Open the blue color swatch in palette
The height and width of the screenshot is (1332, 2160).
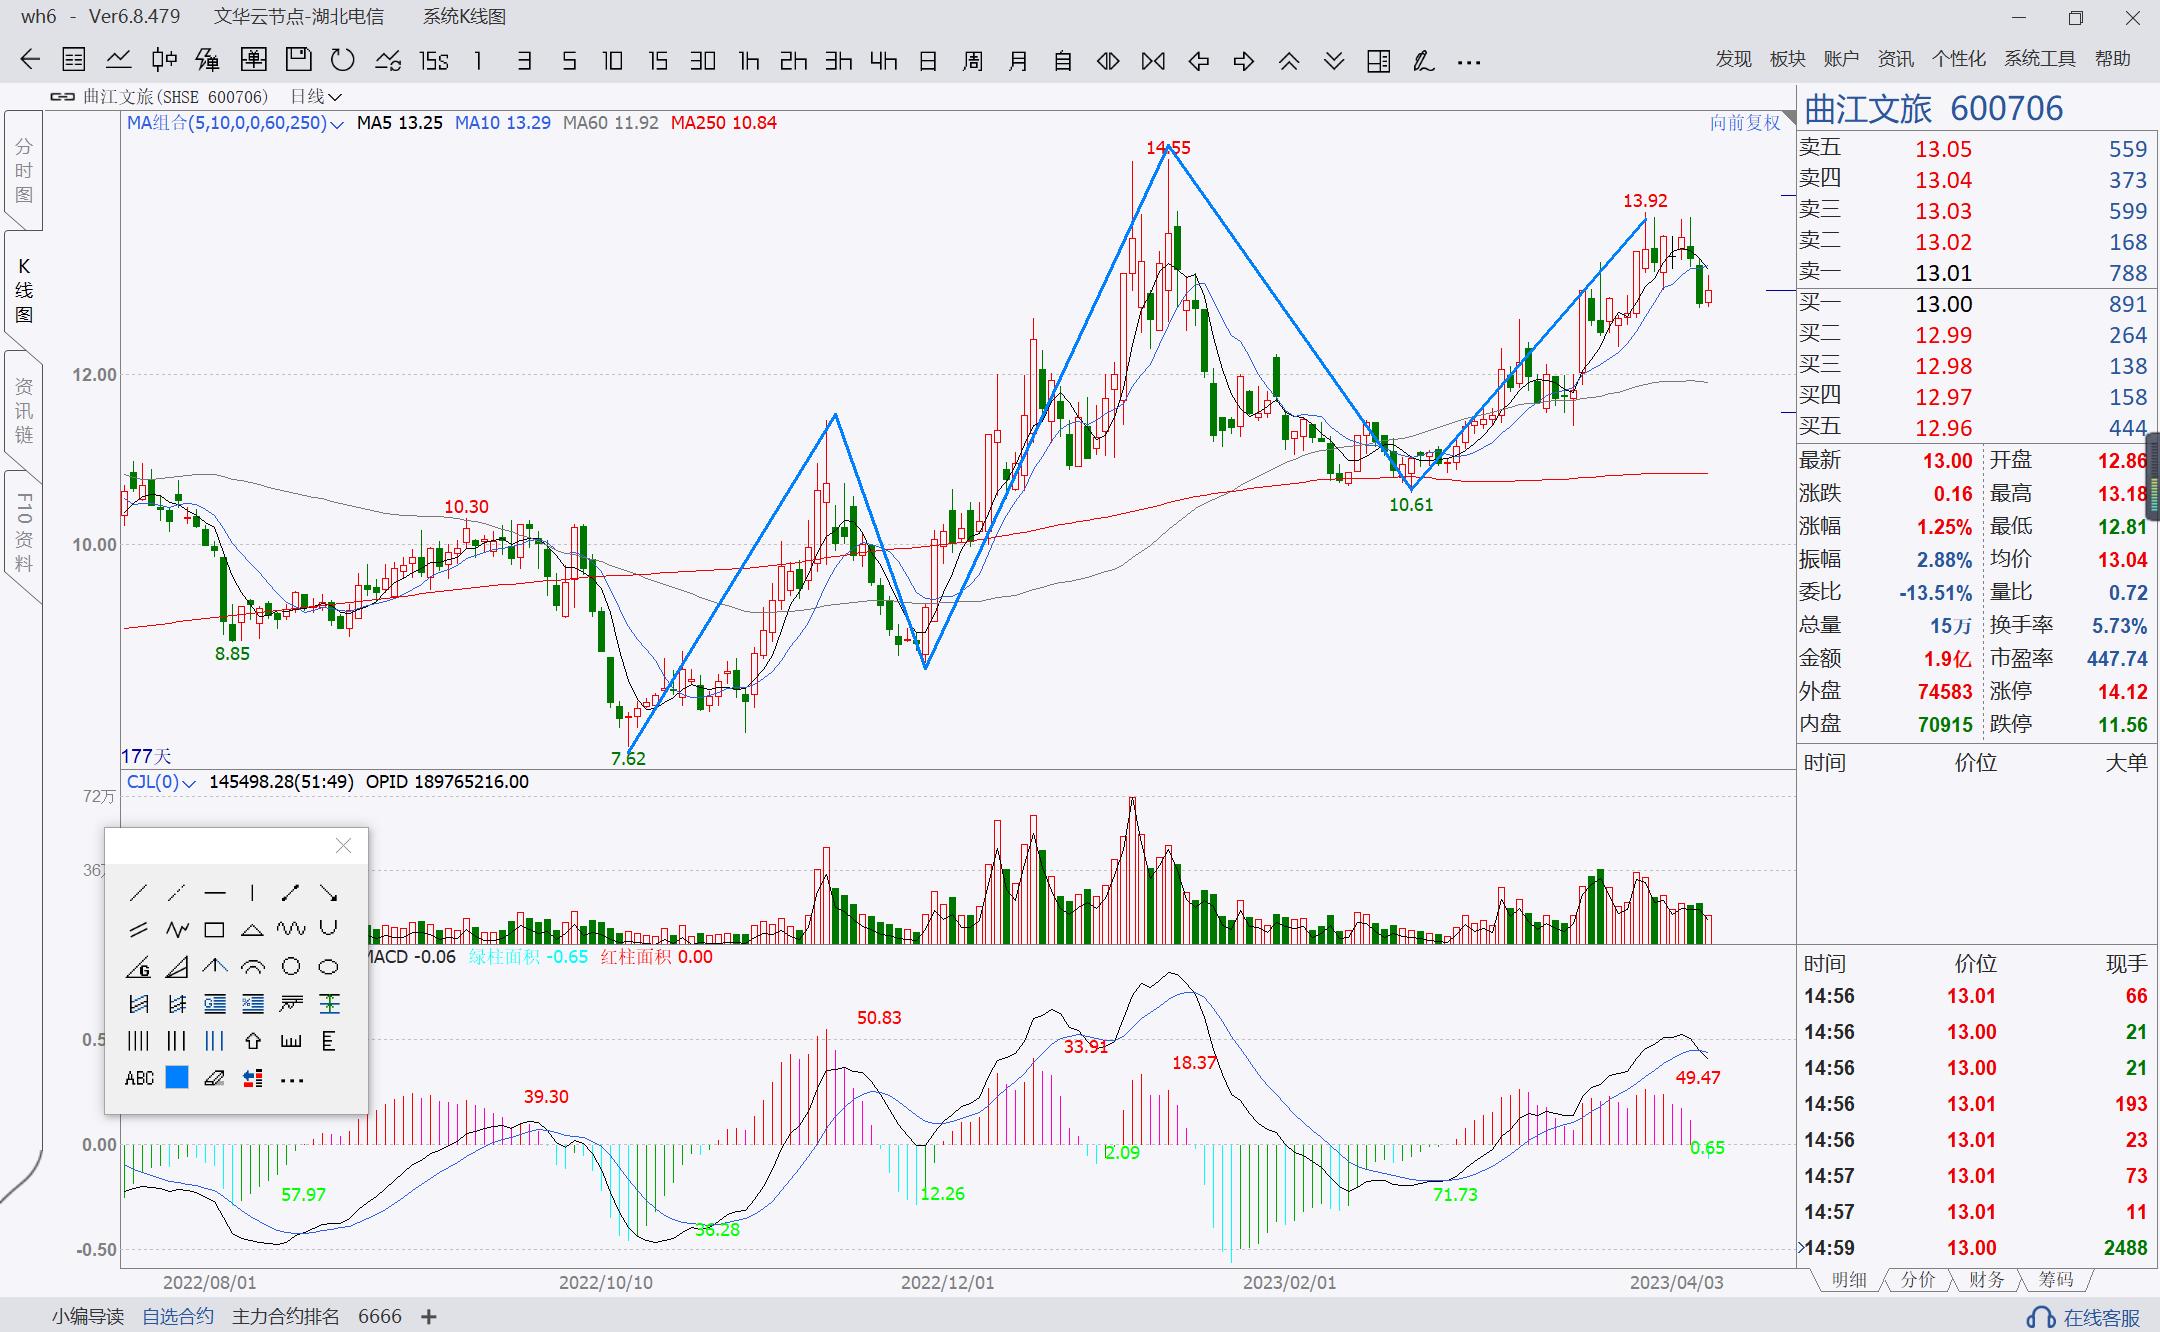[177, 1078]
